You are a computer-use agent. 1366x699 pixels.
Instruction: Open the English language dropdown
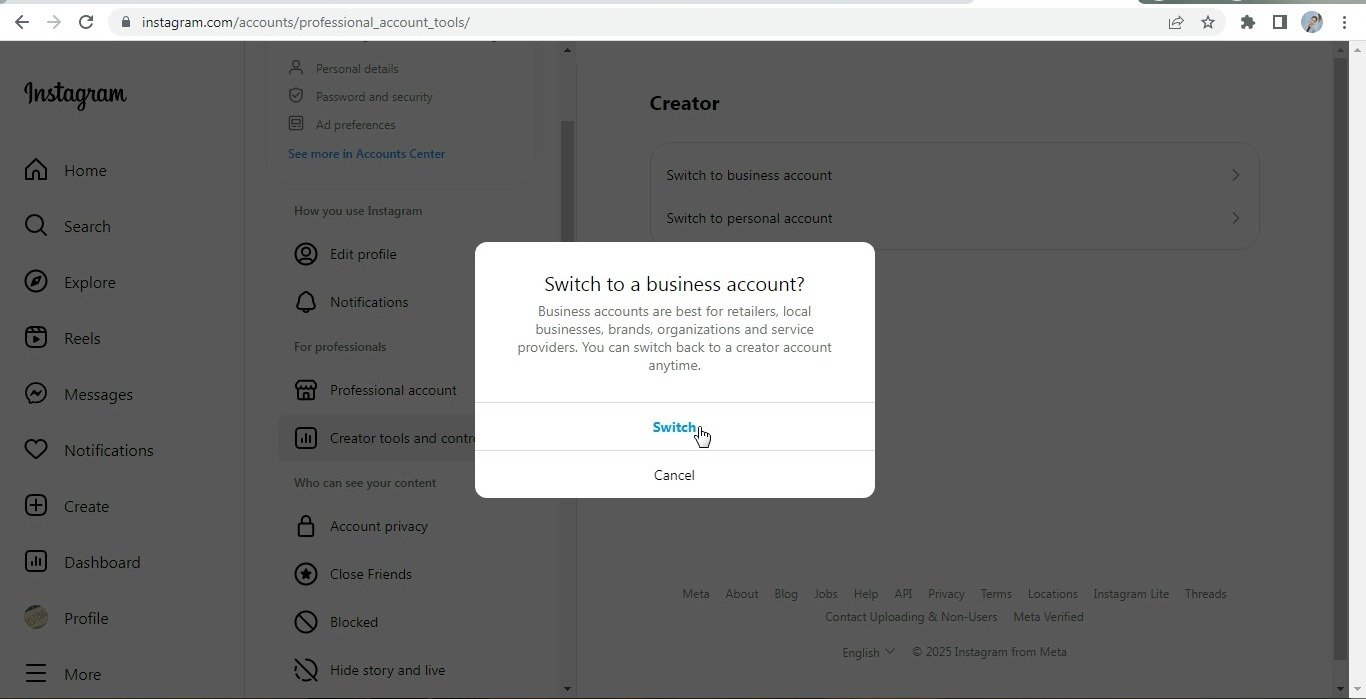868,652
